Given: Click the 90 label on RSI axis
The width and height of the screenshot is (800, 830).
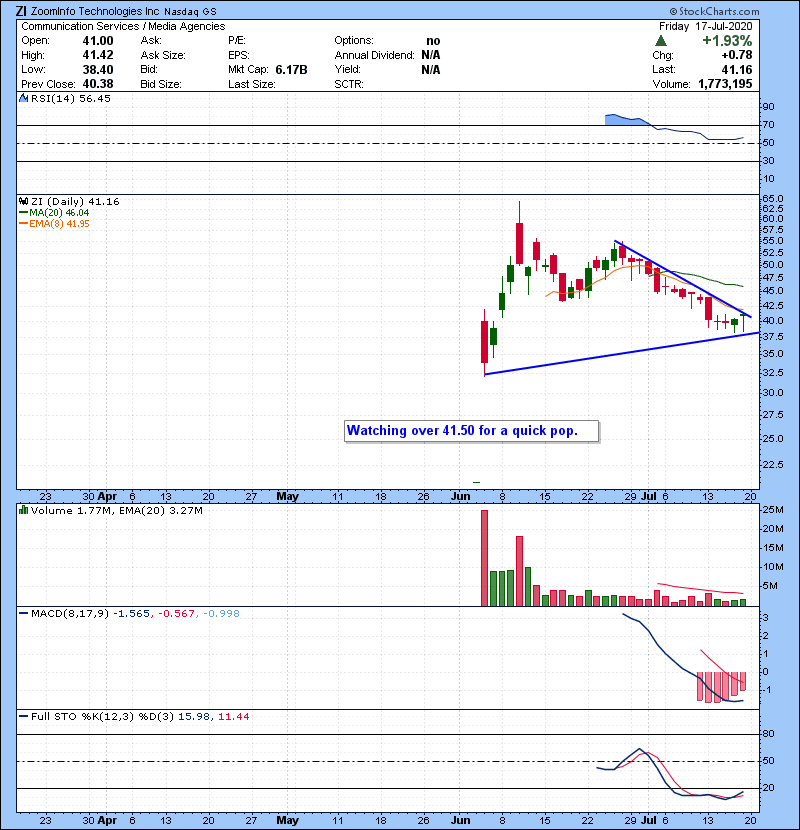Looking at the screenshot, I should click(x=768, y=107).
